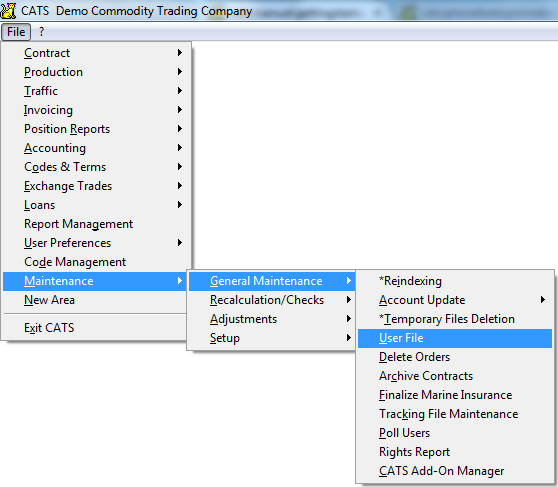Expand the Adjustments submenu
This screenshot has width=558, height=487.
272,319
